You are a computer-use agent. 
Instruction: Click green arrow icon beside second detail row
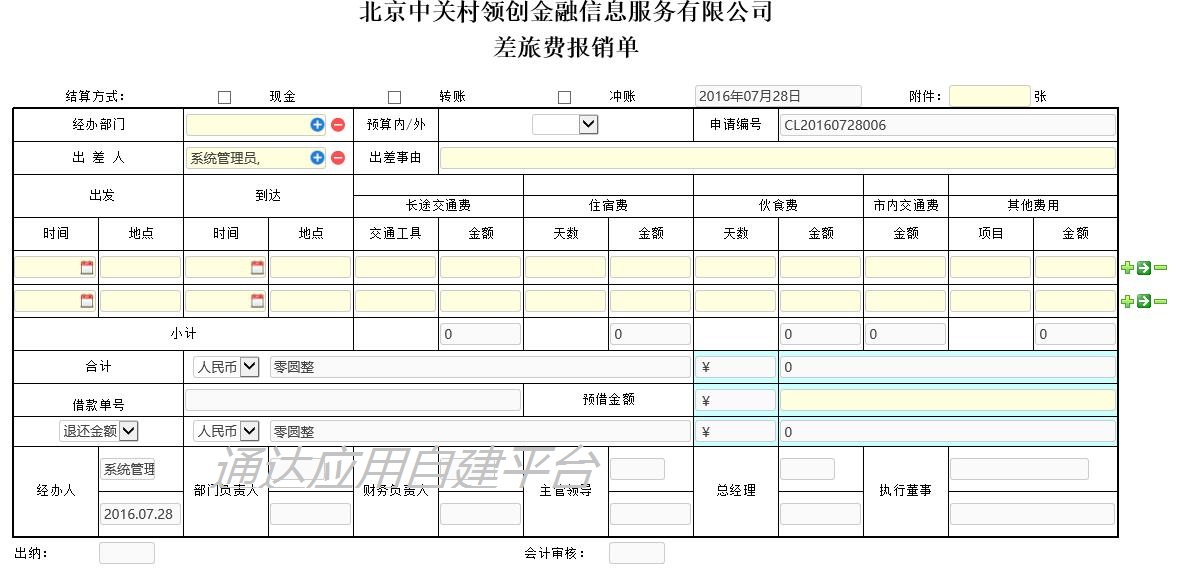click(x=1144, y=301)
